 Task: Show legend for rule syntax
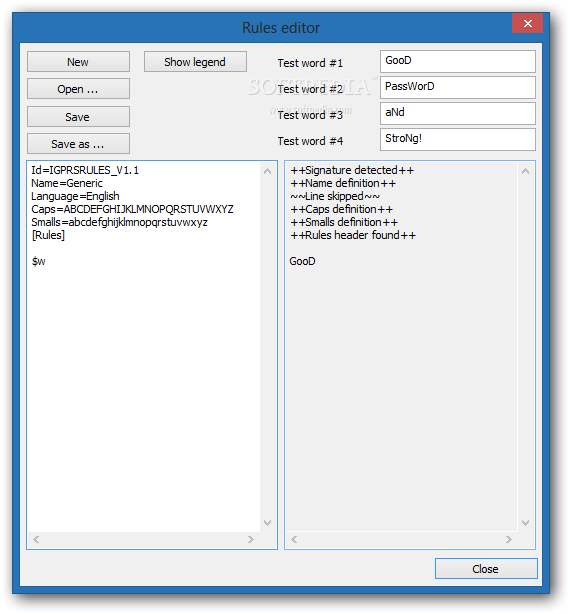[x=195, y=62]
